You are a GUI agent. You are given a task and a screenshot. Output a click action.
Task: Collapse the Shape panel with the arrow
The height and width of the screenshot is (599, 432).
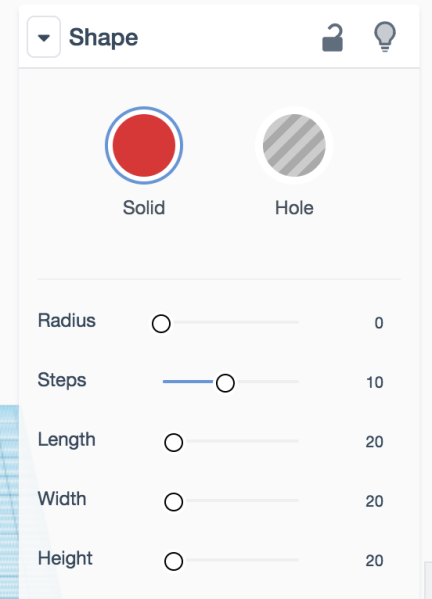point(44,37)
